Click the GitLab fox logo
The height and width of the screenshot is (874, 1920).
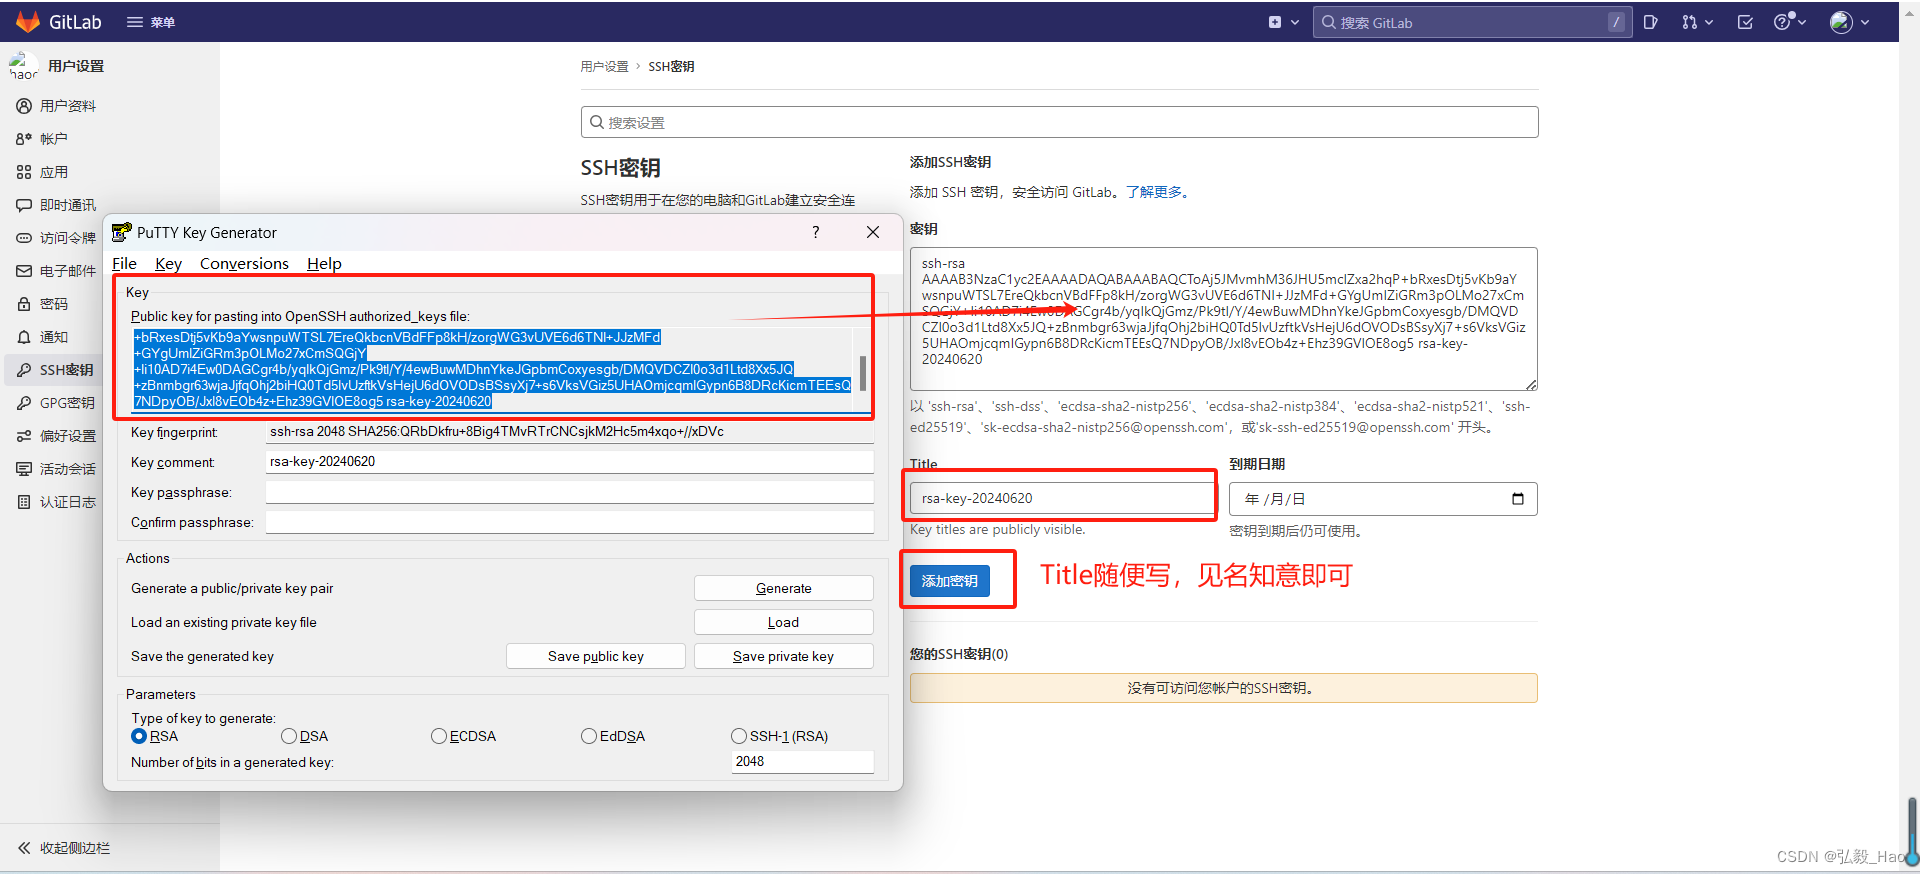coord(28,22)
